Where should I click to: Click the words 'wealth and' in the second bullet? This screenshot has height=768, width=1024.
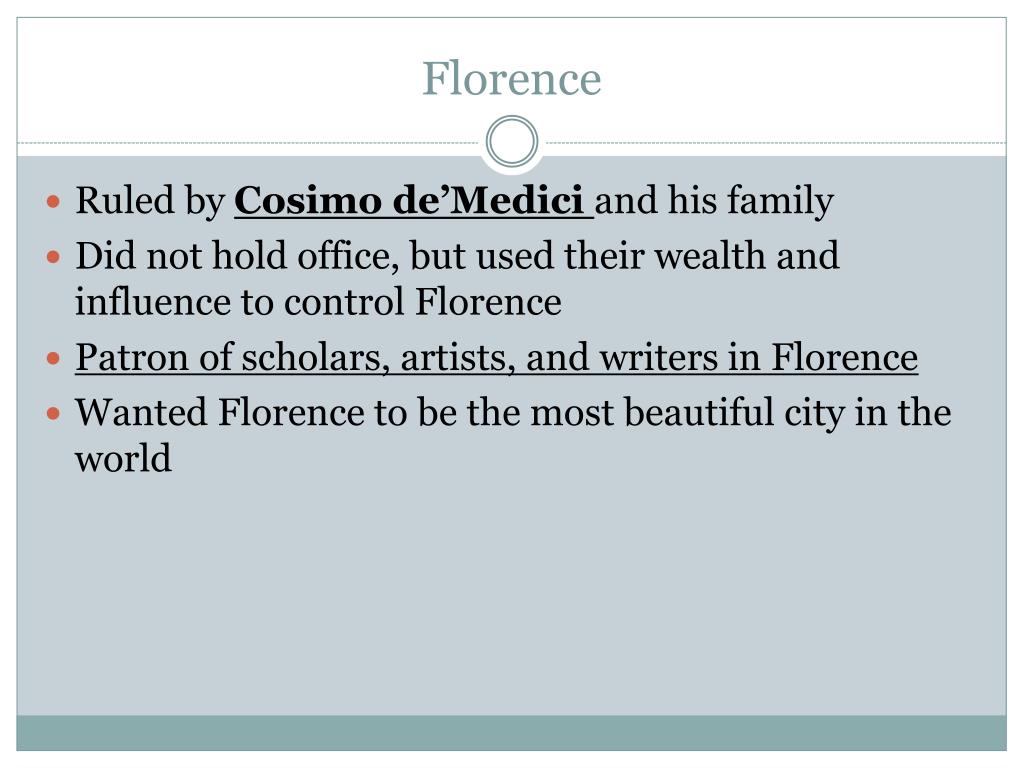coord(747,255)
